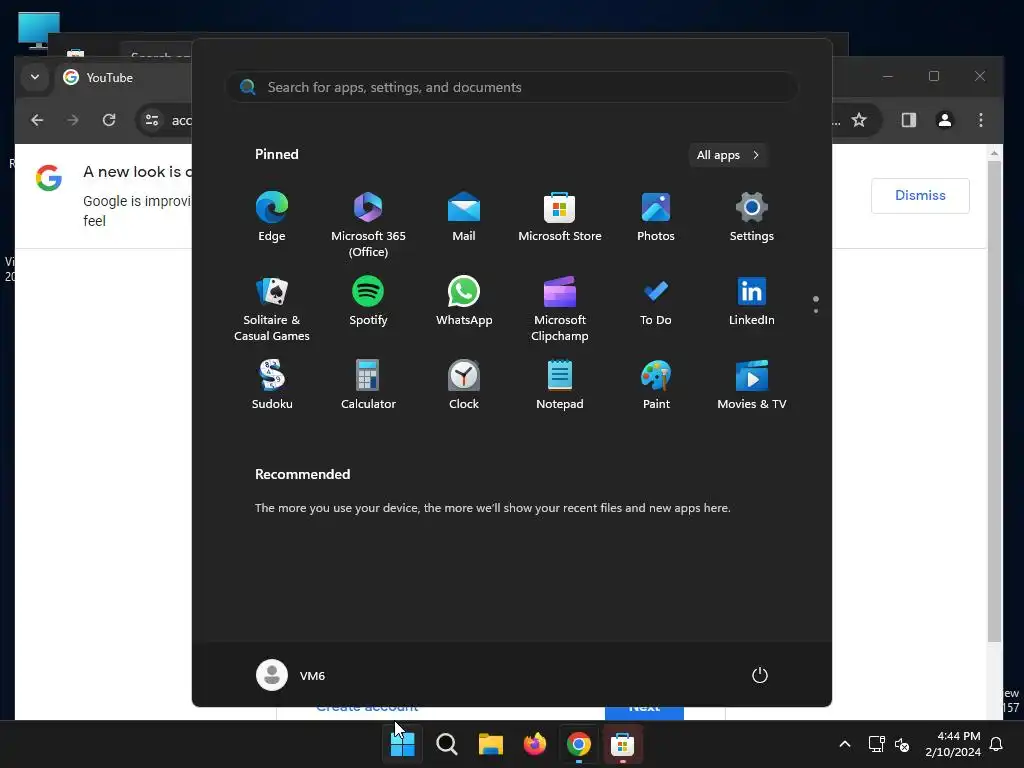
Task: Click the Start menu search field
Action: click(511, 87)
